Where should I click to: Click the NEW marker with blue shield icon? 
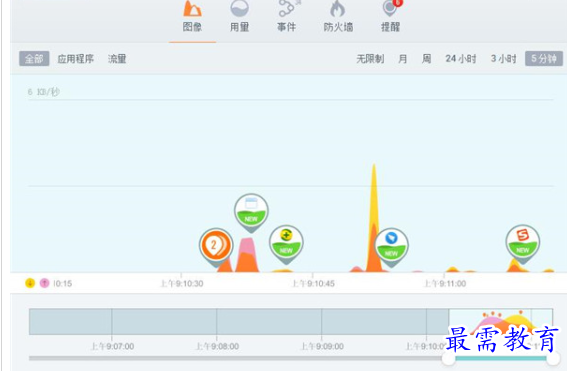tap(391, 246)
